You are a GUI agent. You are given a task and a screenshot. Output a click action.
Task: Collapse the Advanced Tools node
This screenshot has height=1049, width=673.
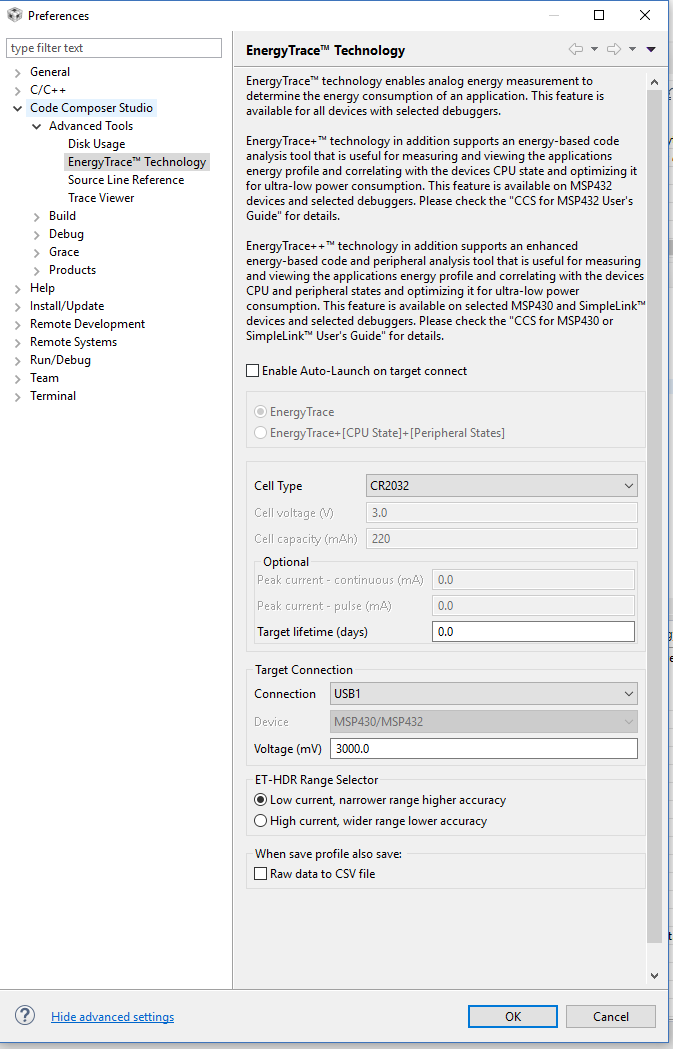(x=36, y=126)
